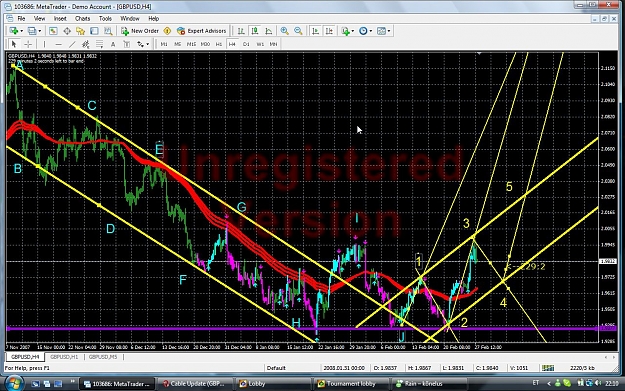The height and width of the screenshot is (391, 625).
Task: Click the volume icon in system tray
Action: click(597, 383)
